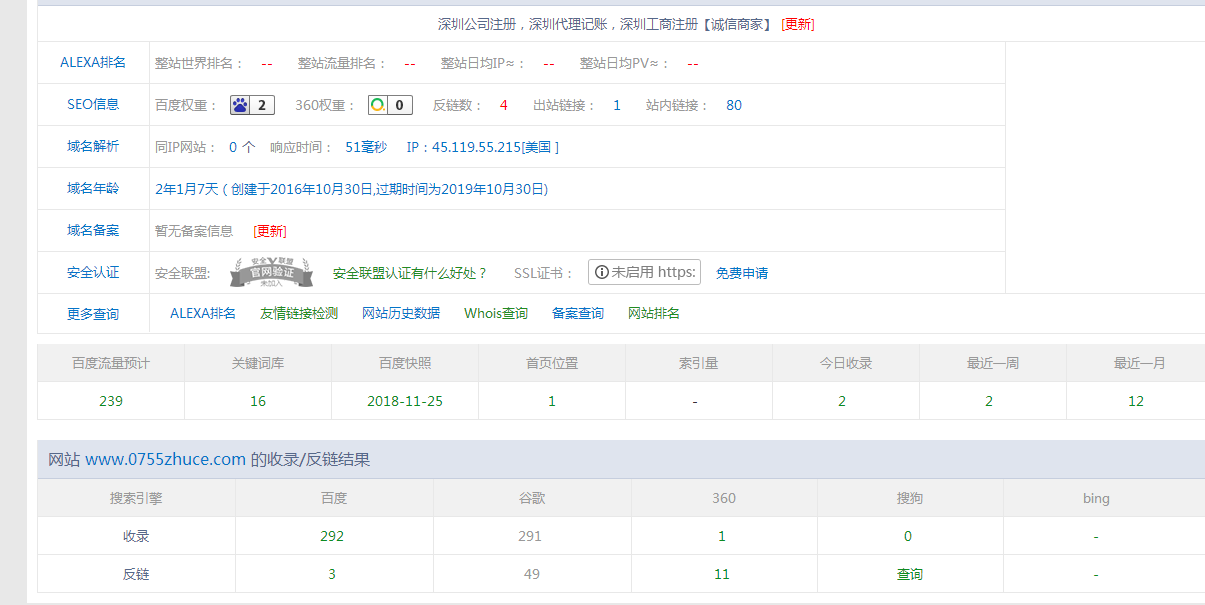Open the 安全联盟认证有什么好处 link

click(x=403, y=272)
